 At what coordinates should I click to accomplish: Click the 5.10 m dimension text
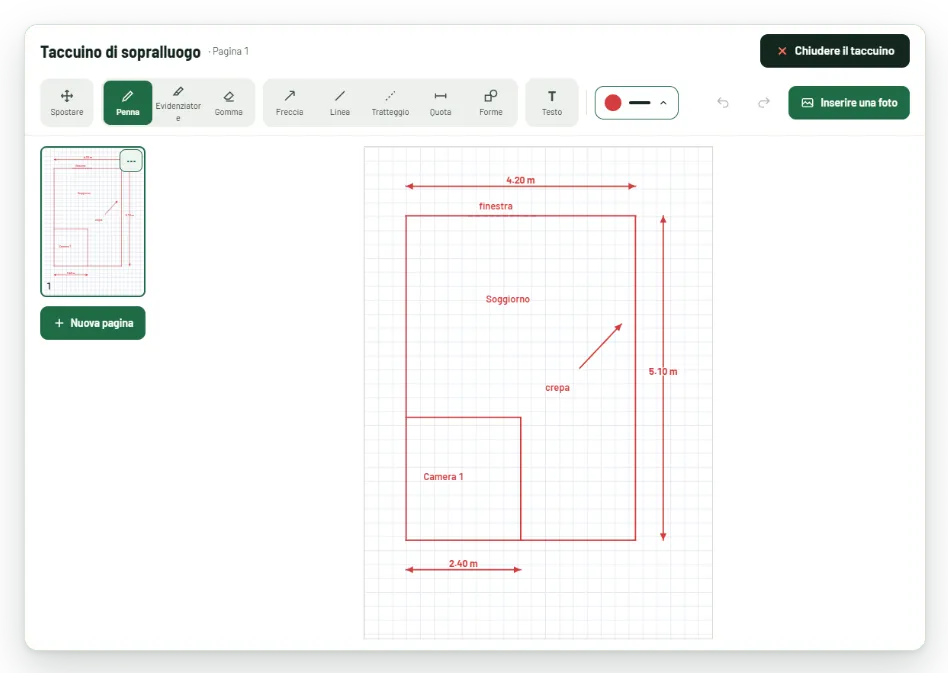[x=663, y=371]
